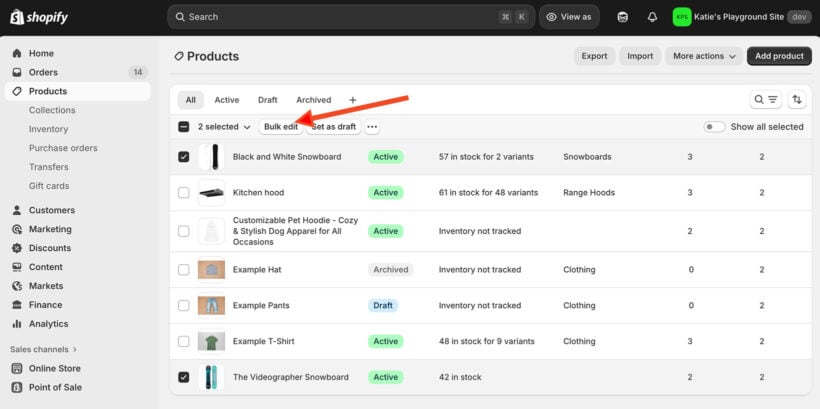The image size is (820, 409).
Task: Open the 2 selected dropdown
Action: point(224,127)
